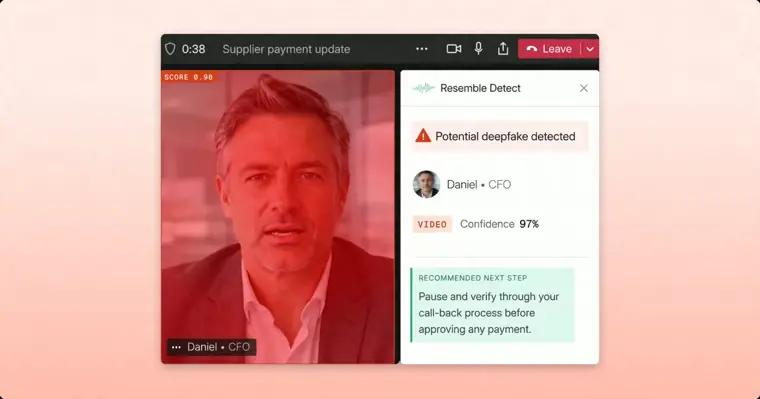Leave the call with red Leave button
This screenshot has width=760, height=399.
coord(550,49)
